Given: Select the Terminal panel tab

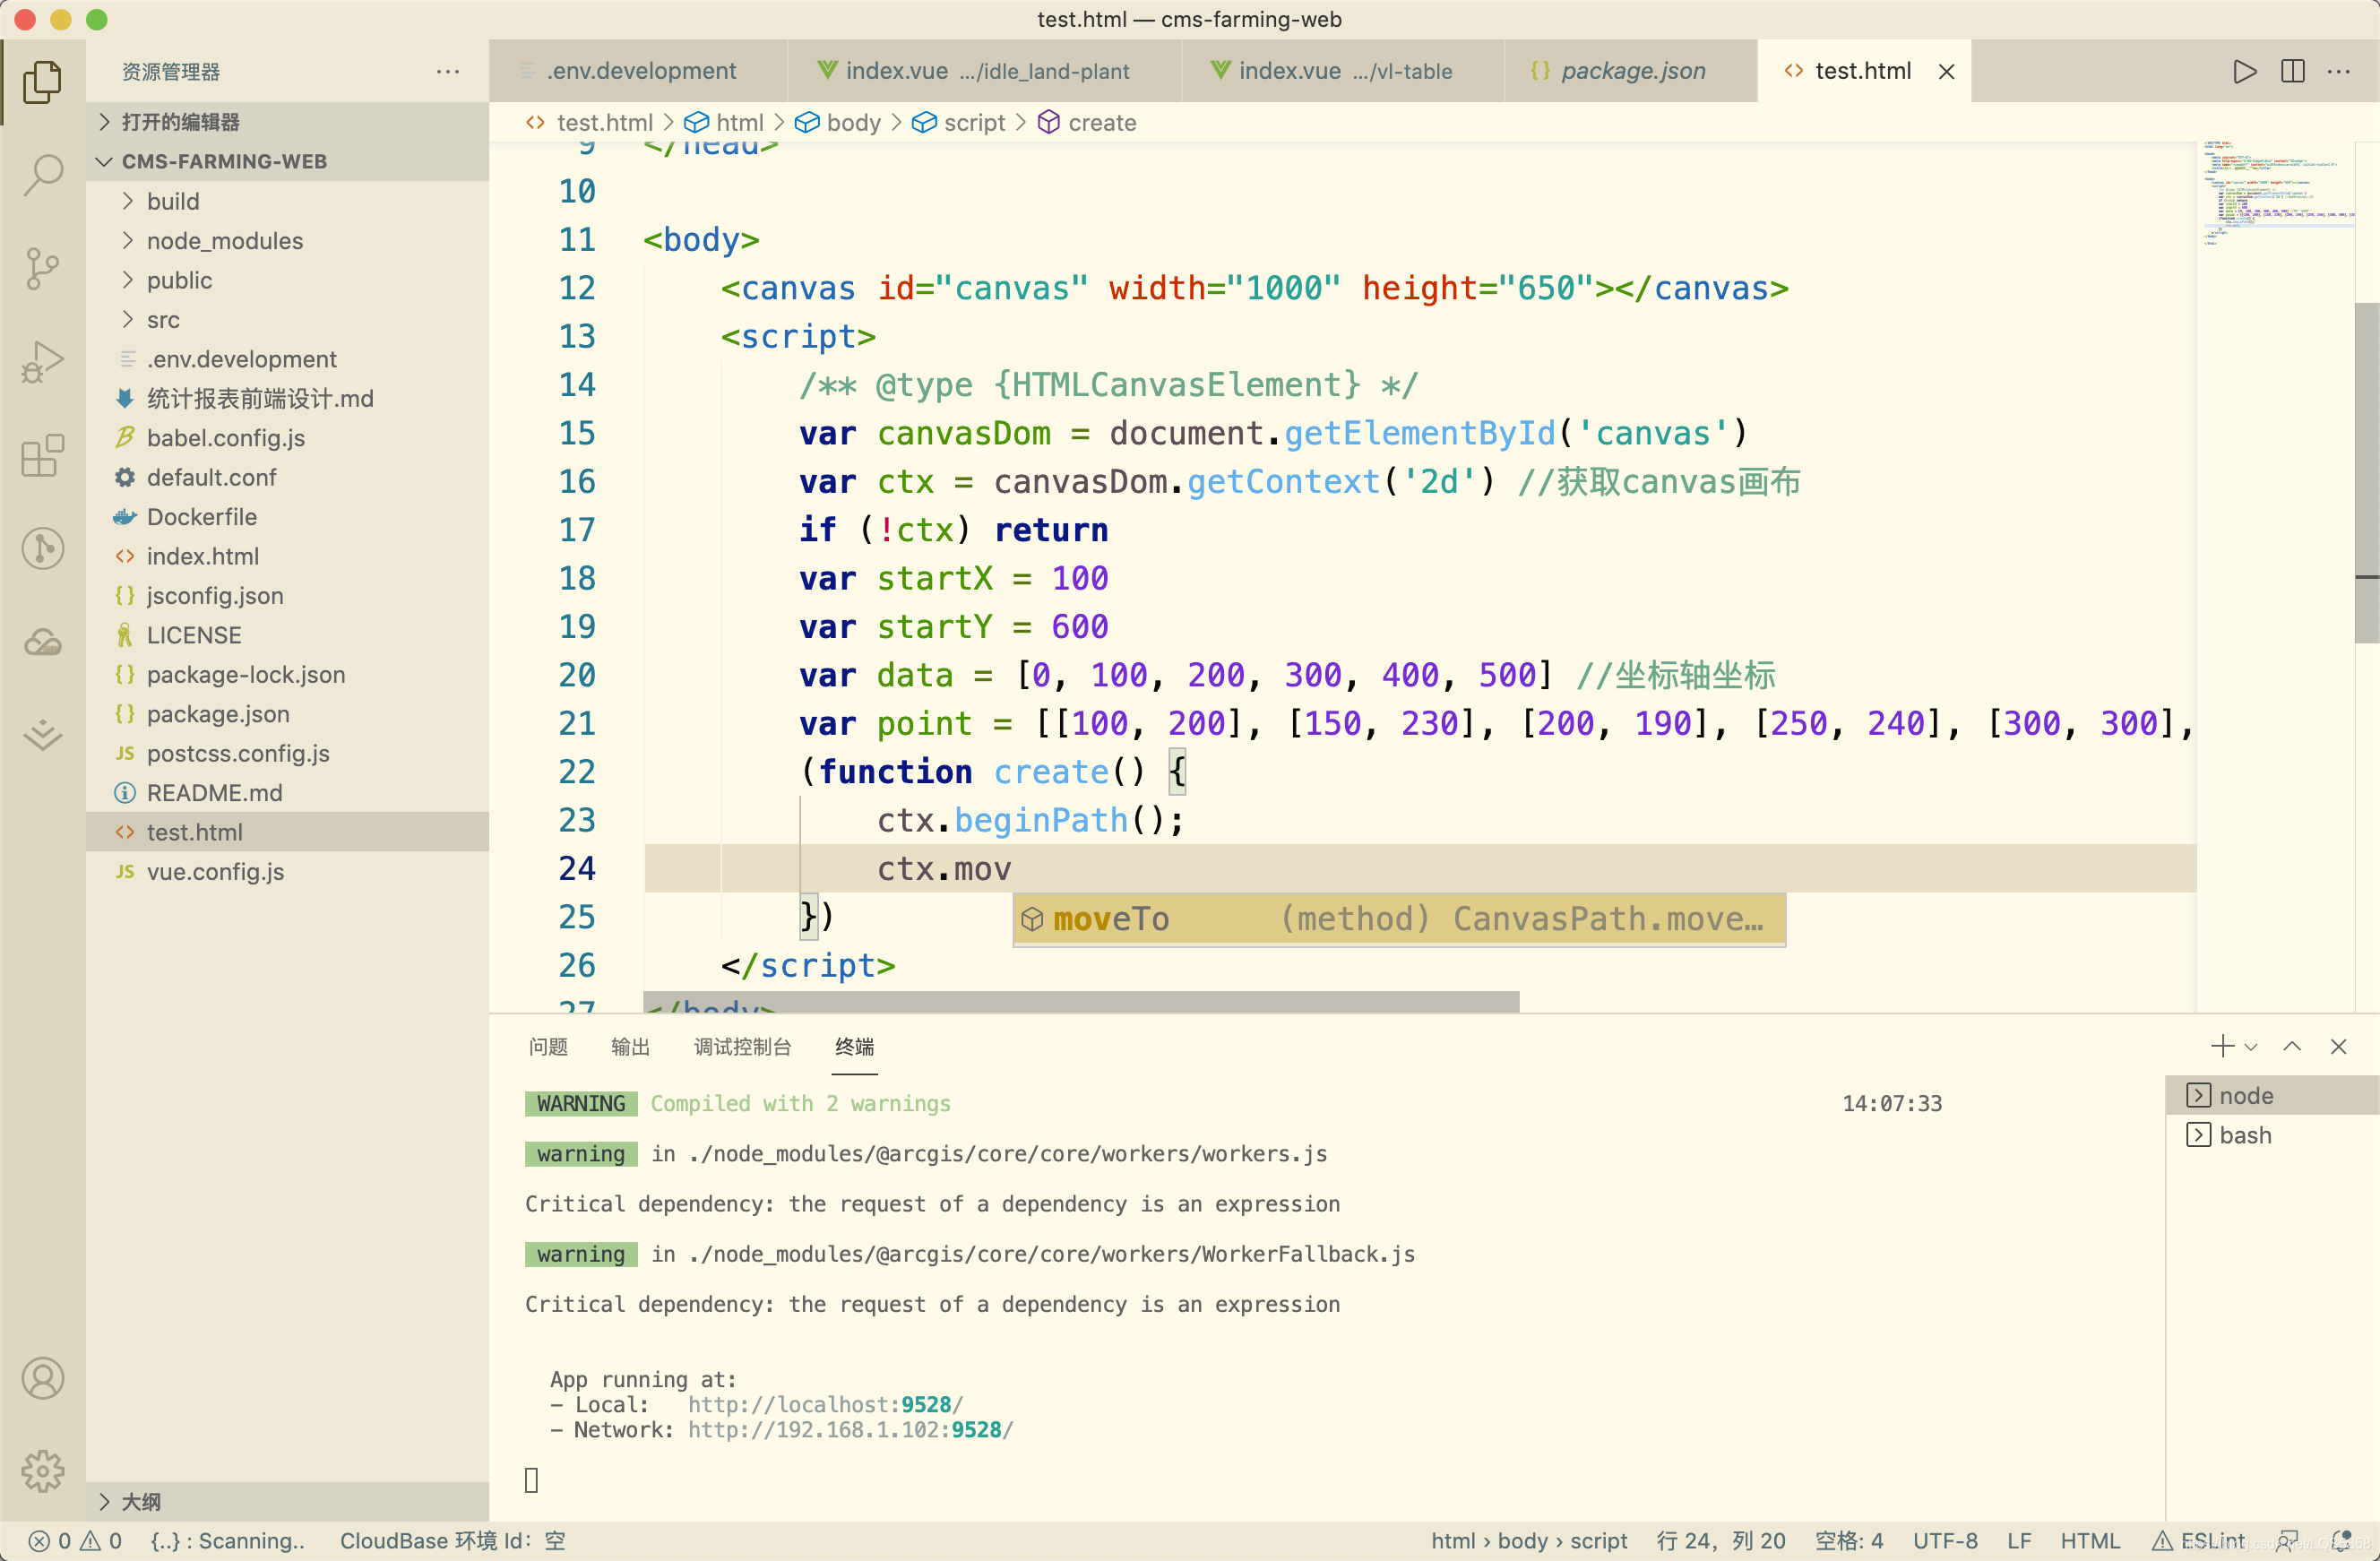Looking at the screenshot, I should [854, 1047].
